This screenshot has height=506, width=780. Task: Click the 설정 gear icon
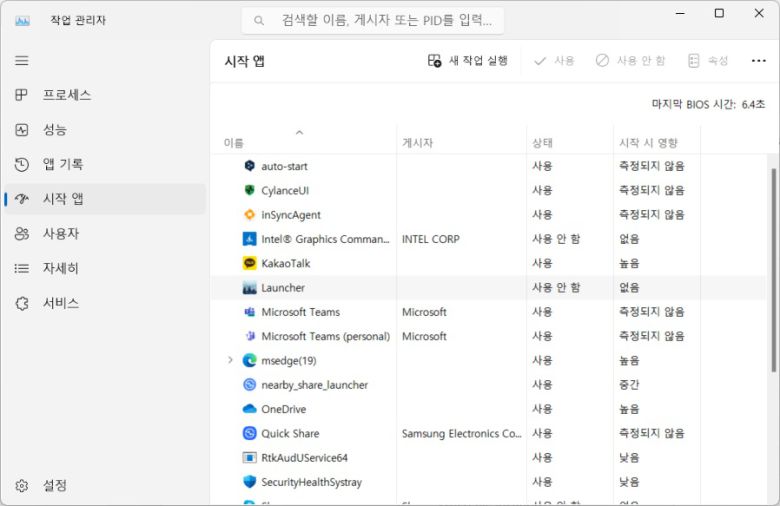21,485
